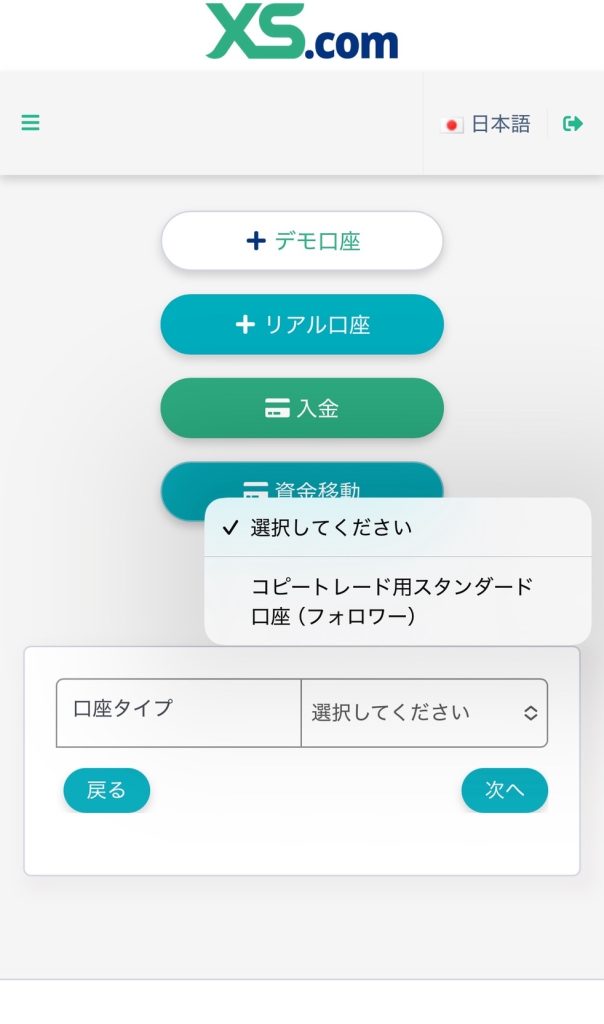The height and width of the screenshot is (1024, 604).
Task: Tap the デモ口座 button label
Action: [317, 241]
